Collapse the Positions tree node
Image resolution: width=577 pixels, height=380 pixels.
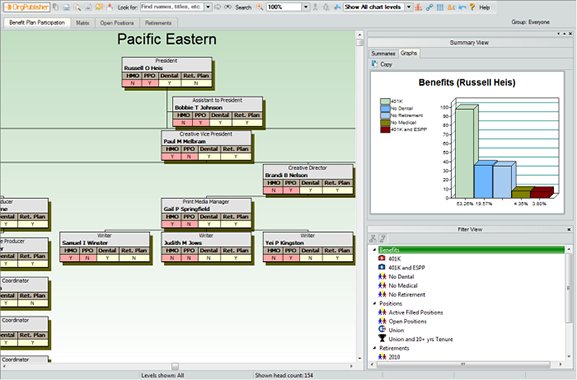pyautogui.click(x=375, y=303)
